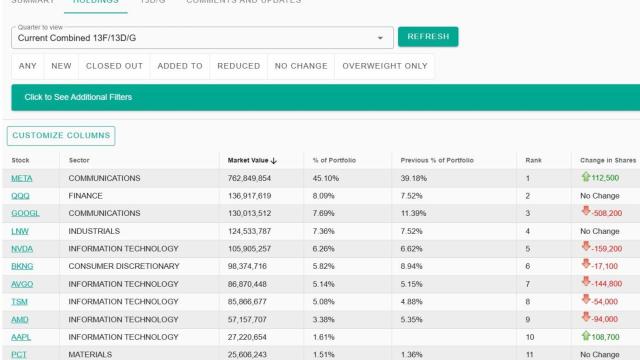Click red down arrow in GOOGL row

coord(586,211)
